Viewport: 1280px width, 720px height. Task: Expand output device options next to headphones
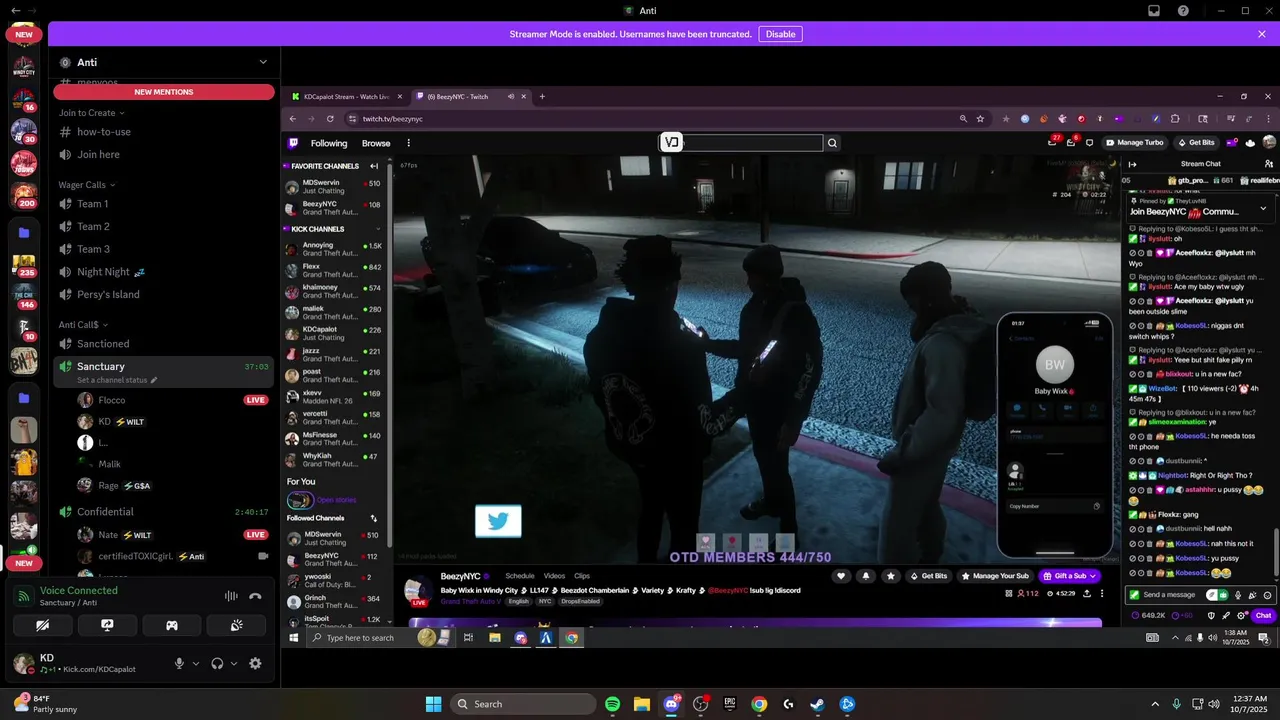[234, 664]
